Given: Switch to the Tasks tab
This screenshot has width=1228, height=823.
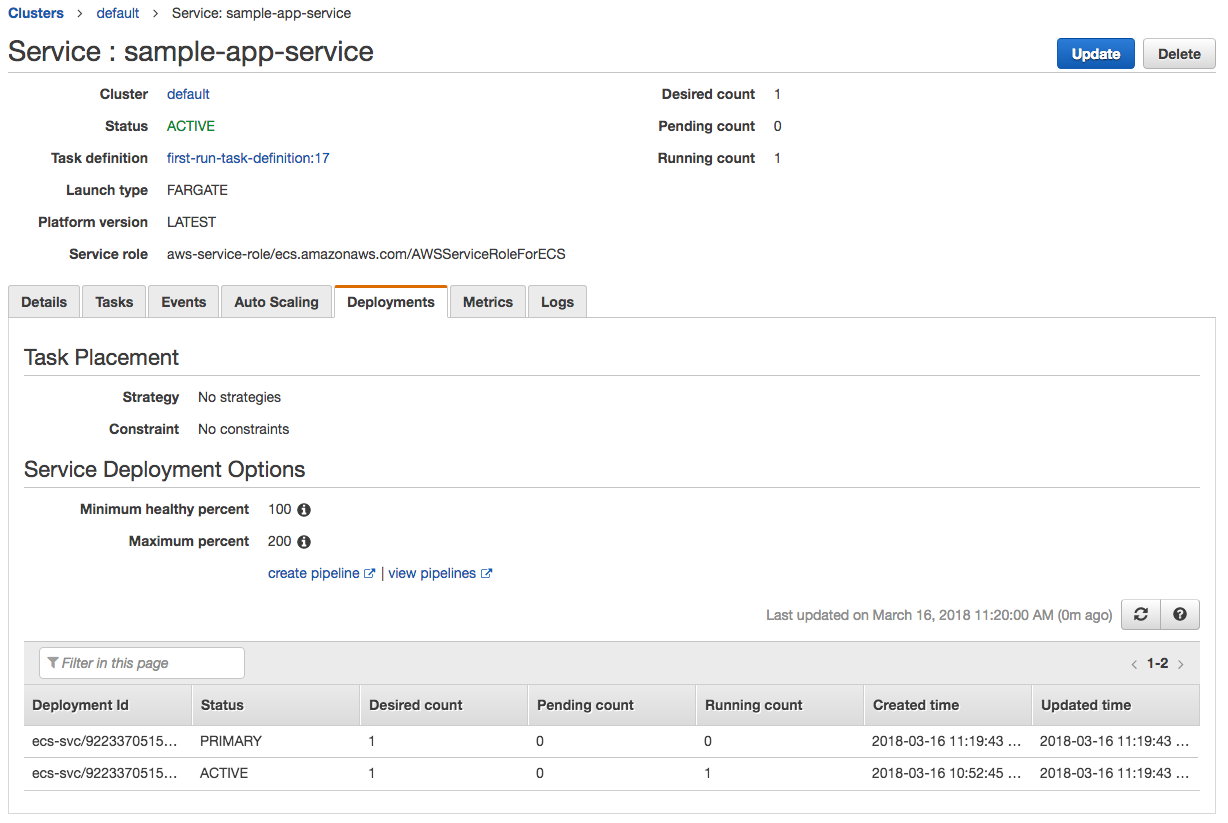Looking at the screenshot, I should pos(114,302).
